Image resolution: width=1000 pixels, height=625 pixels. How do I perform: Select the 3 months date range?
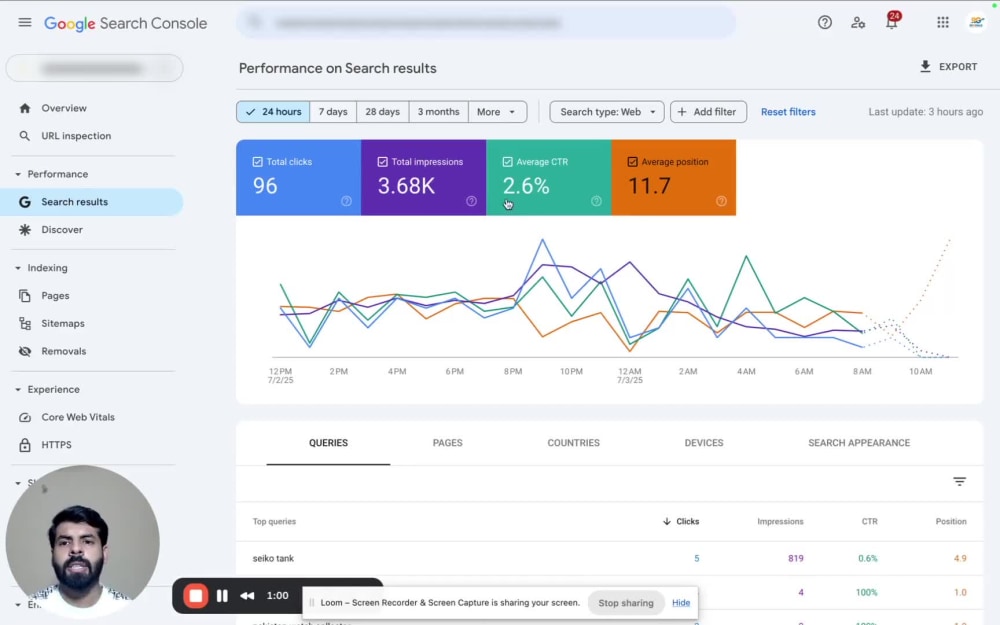click(438, 112)
